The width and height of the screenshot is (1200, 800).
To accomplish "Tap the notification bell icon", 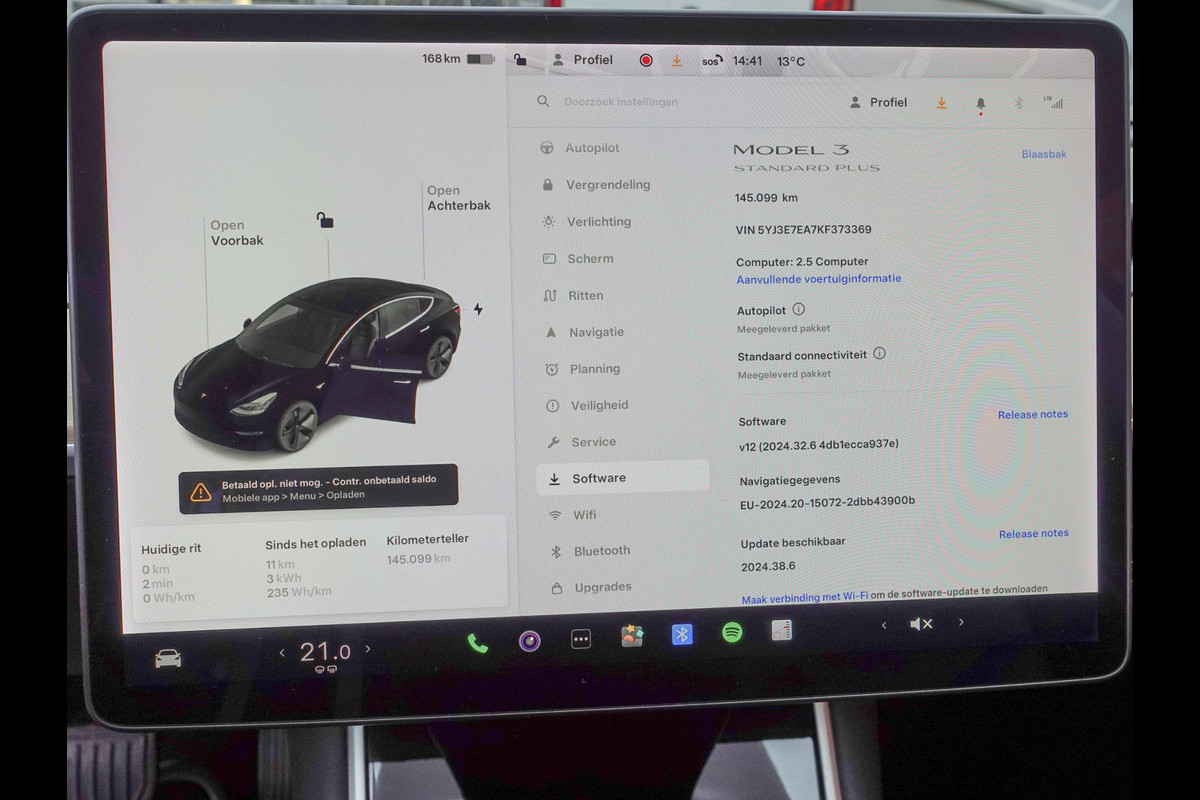I will click(x=980, y=103).
